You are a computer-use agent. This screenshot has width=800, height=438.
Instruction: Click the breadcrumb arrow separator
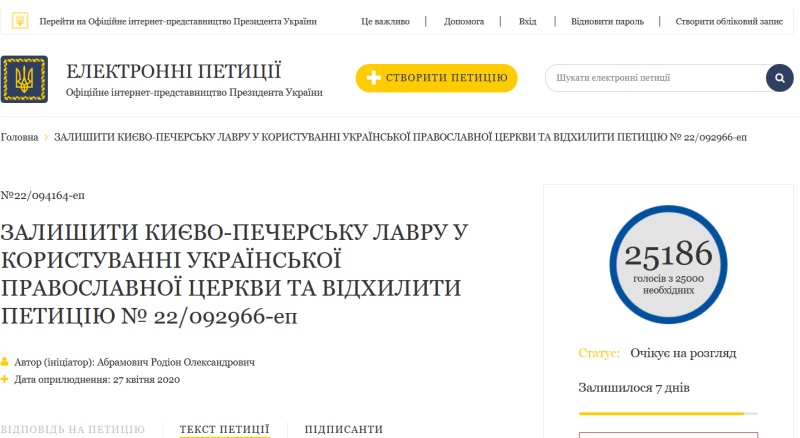(46, 136)
